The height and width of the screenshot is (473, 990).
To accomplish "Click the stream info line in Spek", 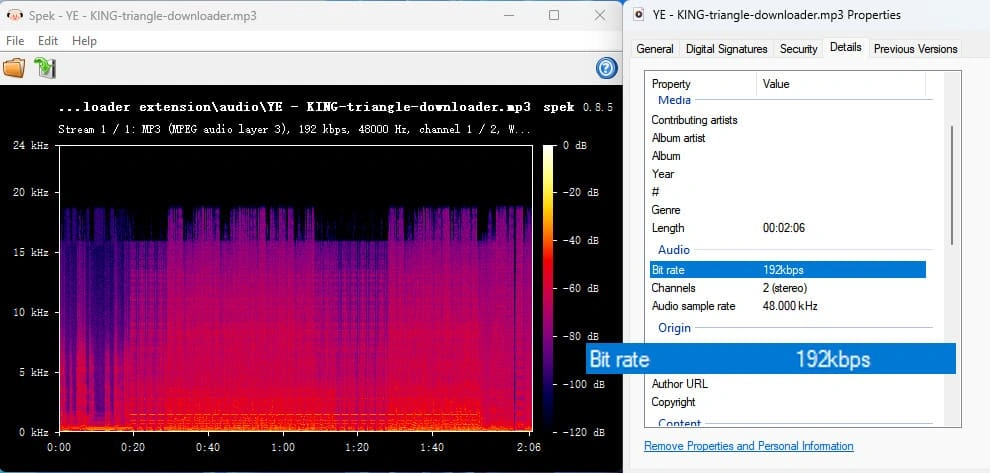I will [x=294, y=129].
